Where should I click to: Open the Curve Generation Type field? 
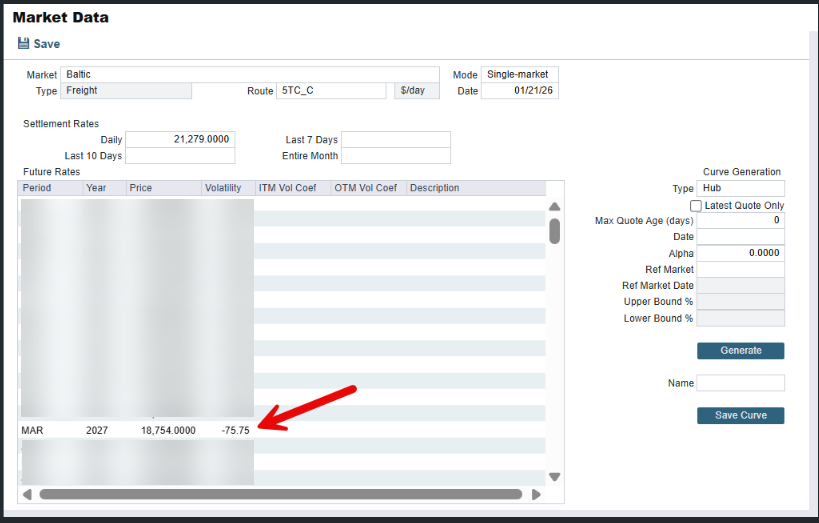[x=740, y=188]
